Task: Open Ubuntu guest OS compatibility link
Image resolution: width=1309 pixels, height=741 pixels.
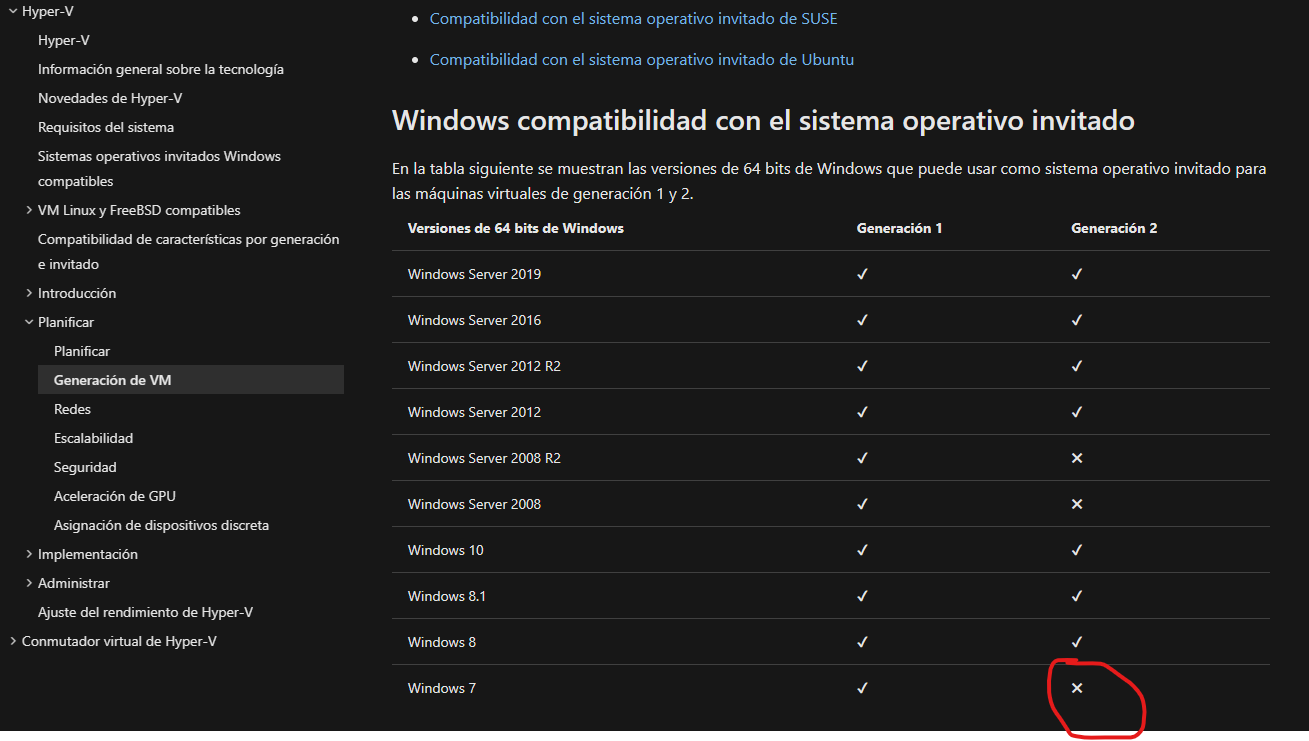Action: 641,60
